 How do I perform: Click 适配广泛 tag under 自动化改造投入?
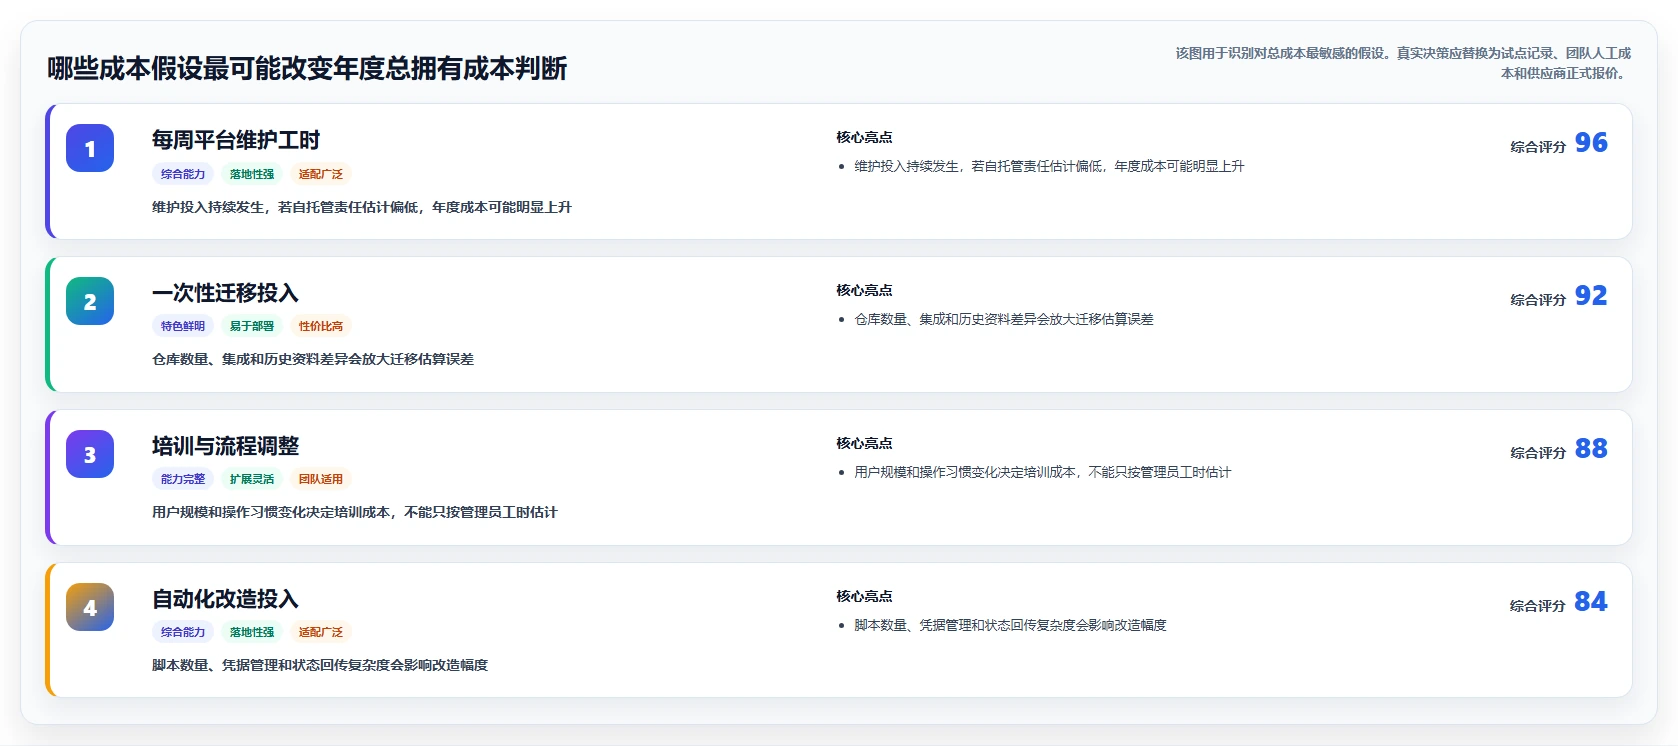tap(321, 632)
